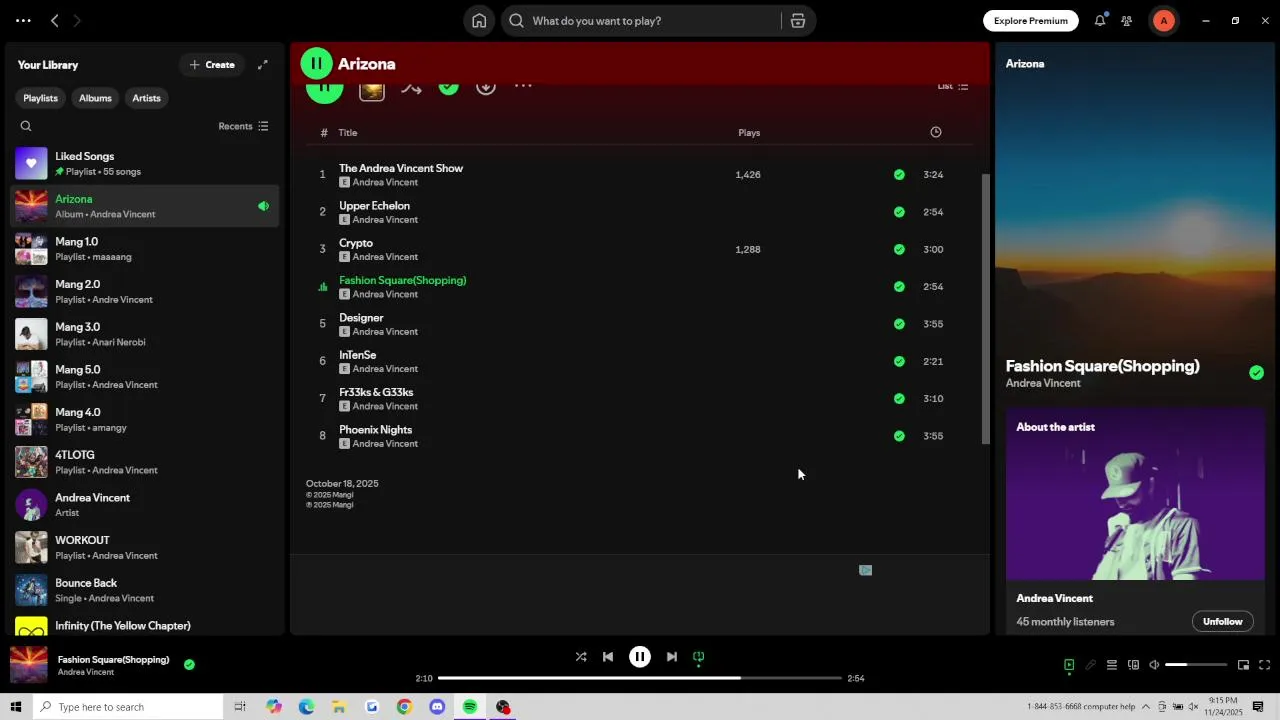The width and height of the screenshot is (1280, 720).
Task: Toggle saved check in the bottom player bar
Action: [x=189, y=664]
